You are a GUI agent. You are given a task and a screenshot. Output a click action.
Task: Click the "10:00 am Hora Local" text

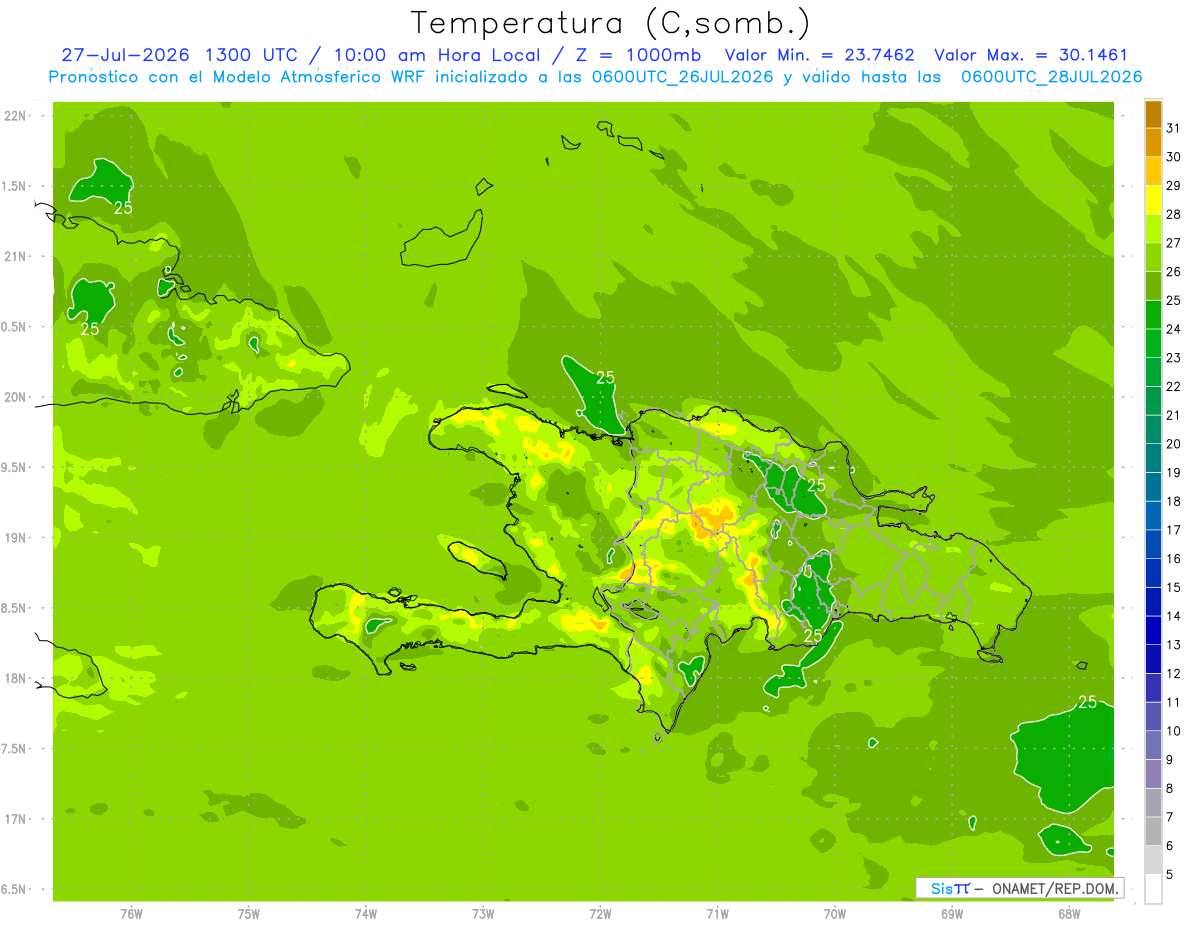(438, 55)
